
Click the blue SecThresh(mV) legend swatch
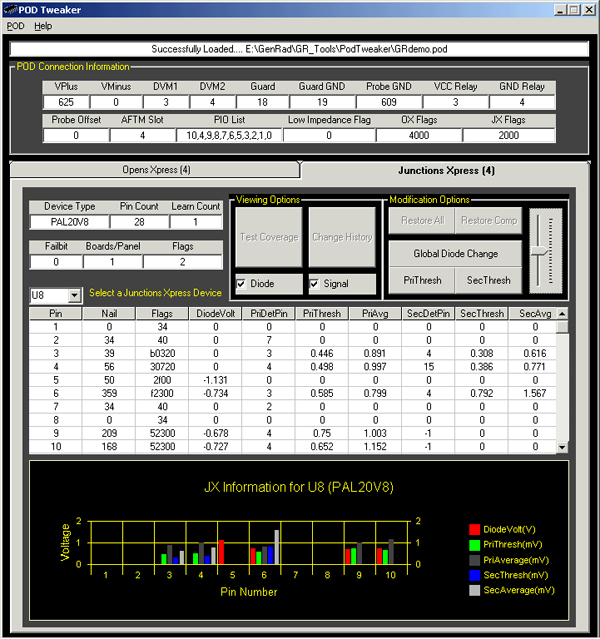(x=474, y=575)
